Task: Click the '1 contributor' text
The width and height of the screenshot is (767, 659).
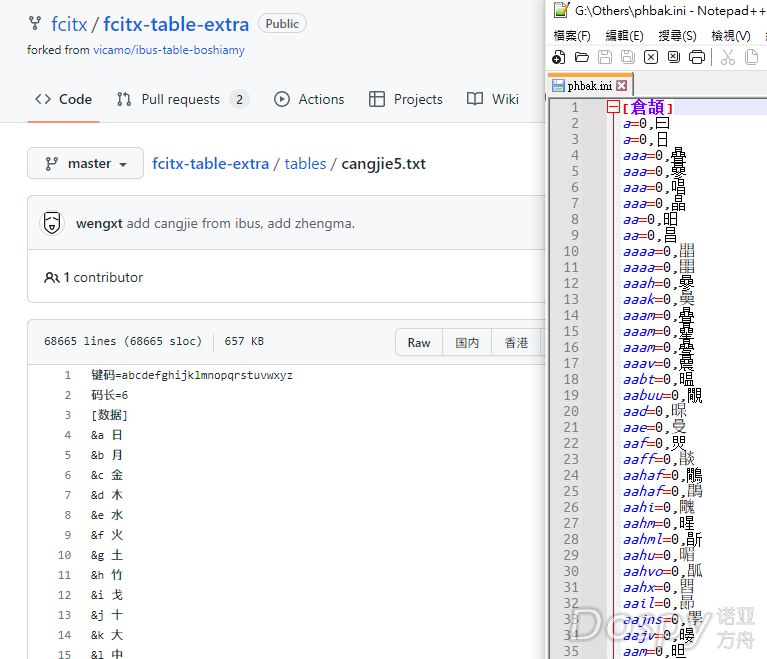Action: pyautogui.click(x=103, y=277)
